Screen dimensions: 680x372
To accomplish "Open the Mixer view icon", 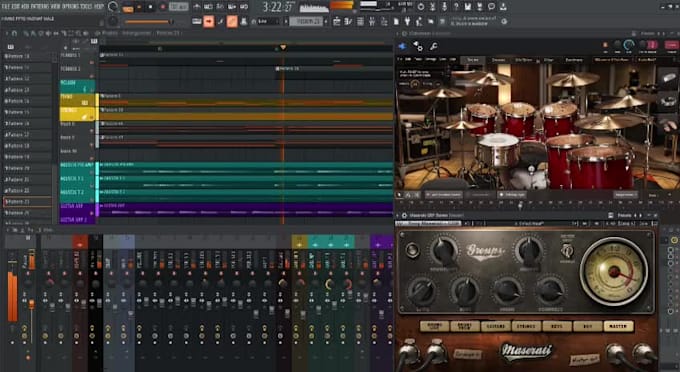I will tap(372, 21).
